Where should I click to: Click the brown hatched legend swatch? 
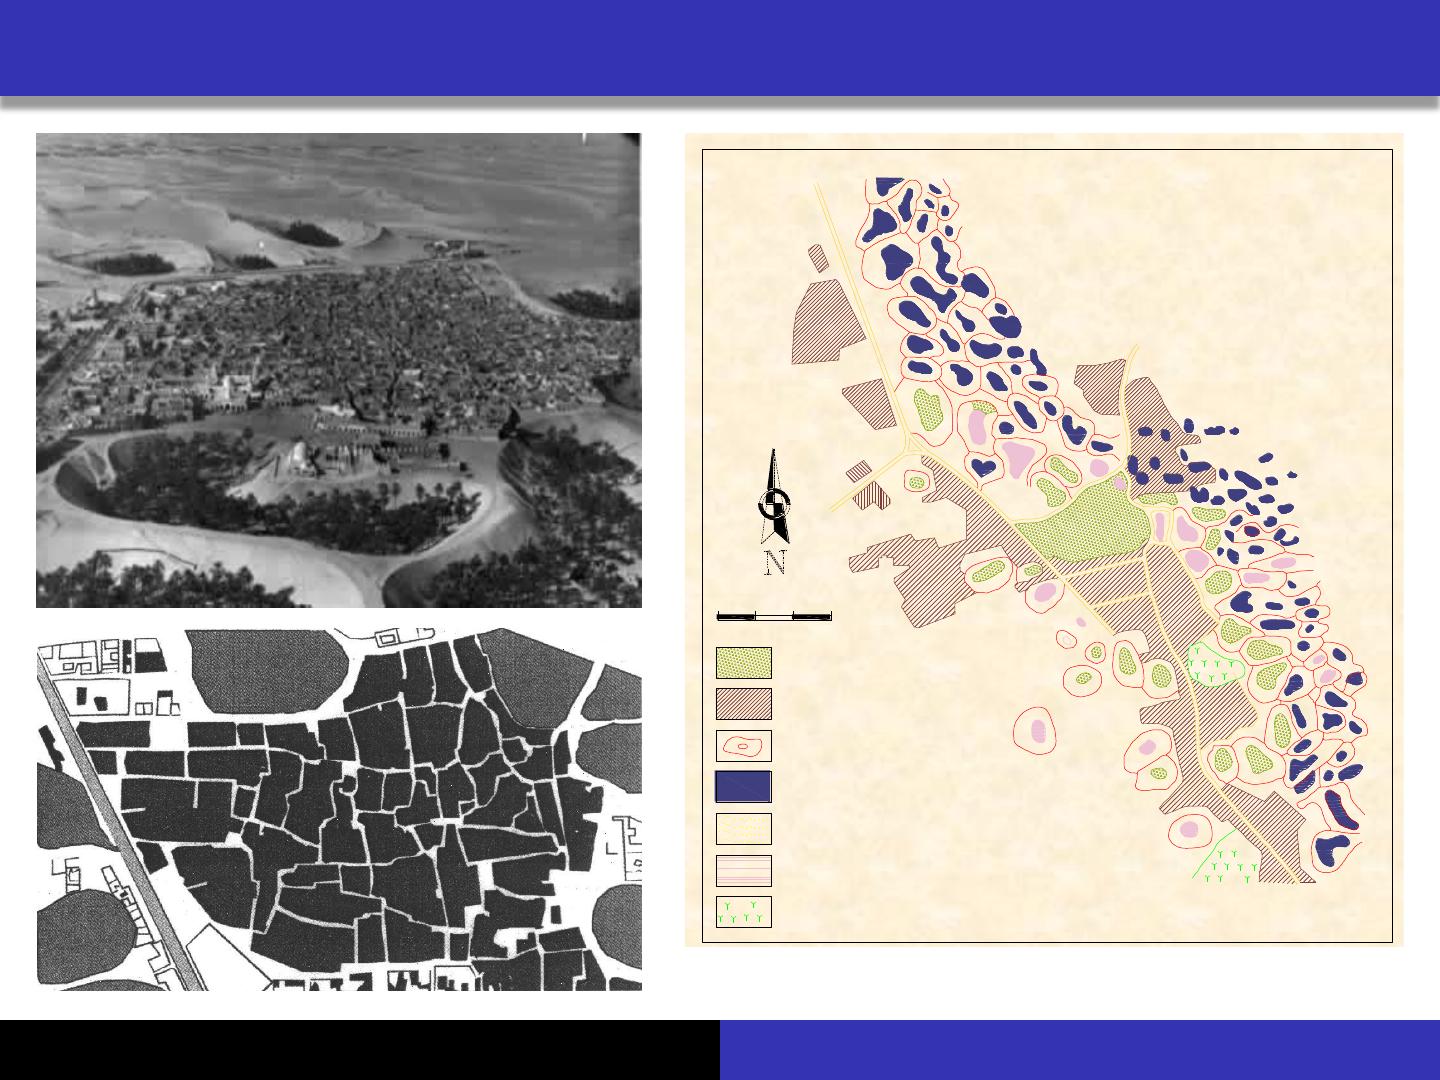[744, 704]
